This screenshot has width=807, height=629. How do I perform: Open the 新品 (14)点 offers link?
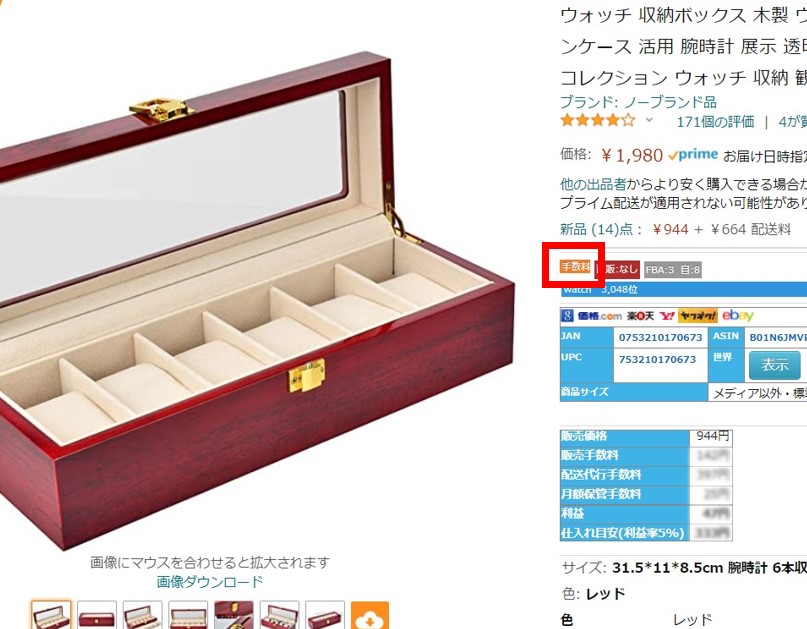(596, 229)
